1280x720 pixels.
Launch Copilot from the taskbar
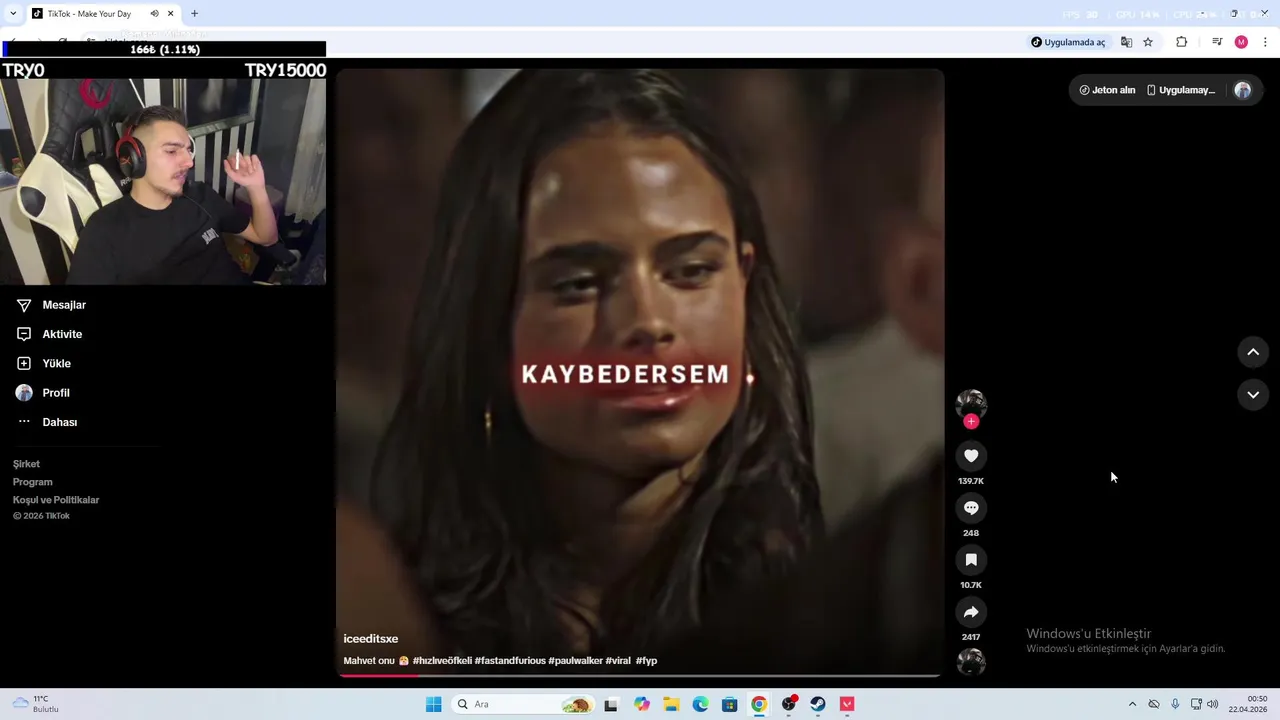tap(641, 704)
